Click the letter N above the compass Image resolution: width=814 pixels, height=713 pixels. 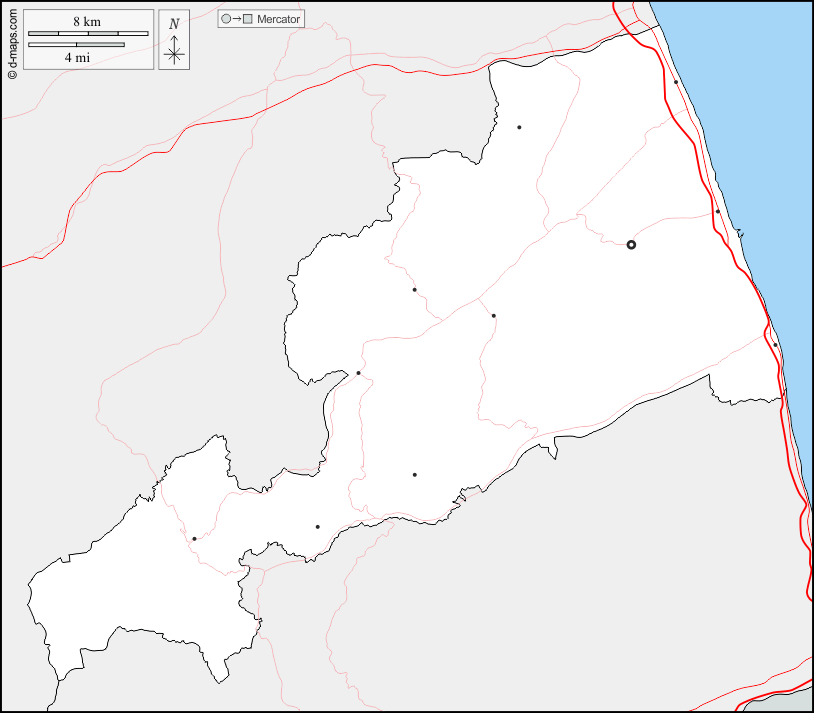coord(174,24)
